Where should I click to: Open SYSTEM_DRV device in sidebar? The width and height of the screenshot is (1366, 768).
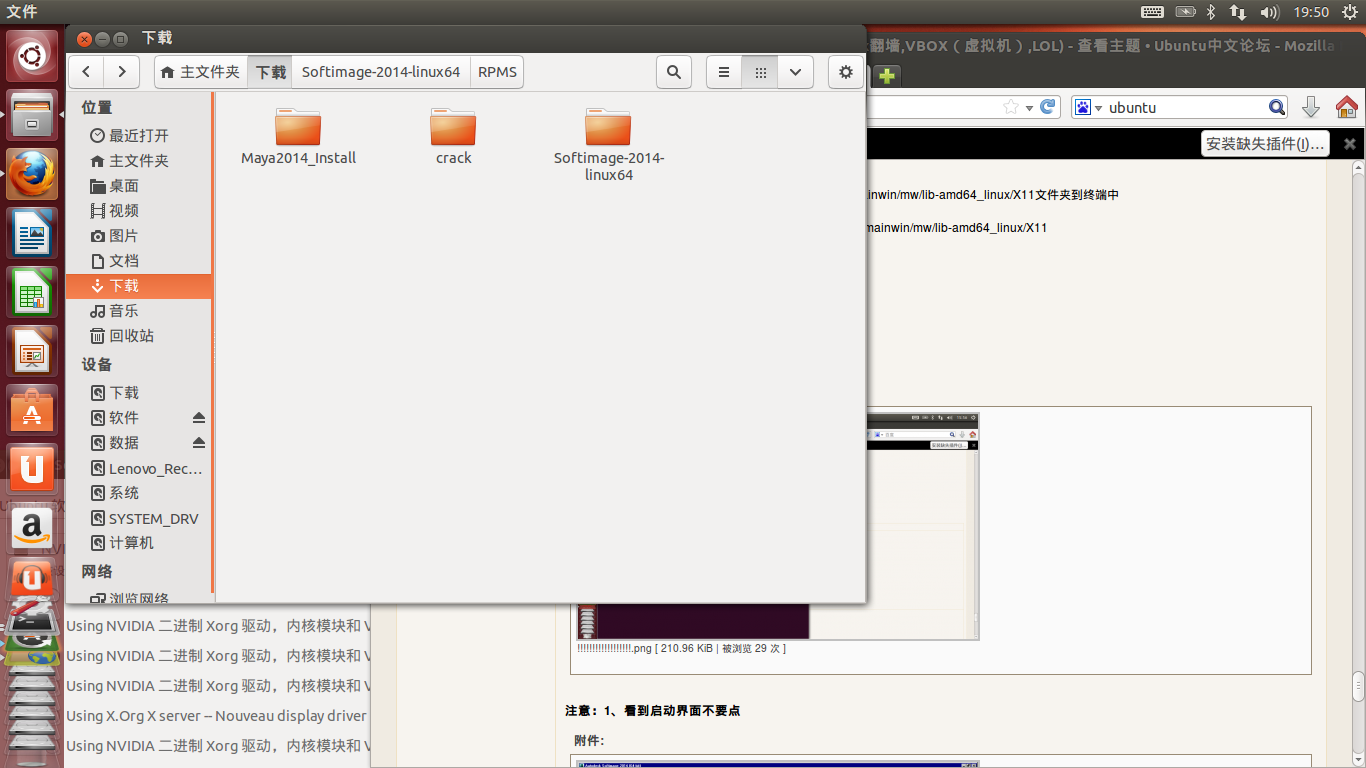[139, 518]
